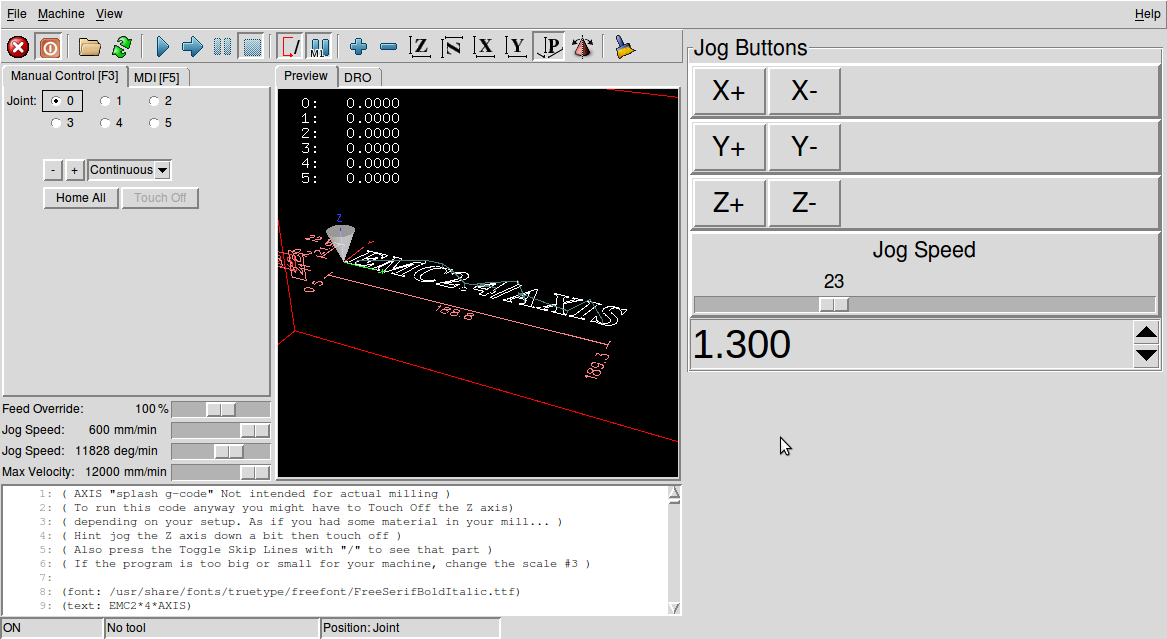Image resolution: width=1167 pixels, height=639 pixels.
Task: Click the Touch Off button
Action: tap(160, 198)
